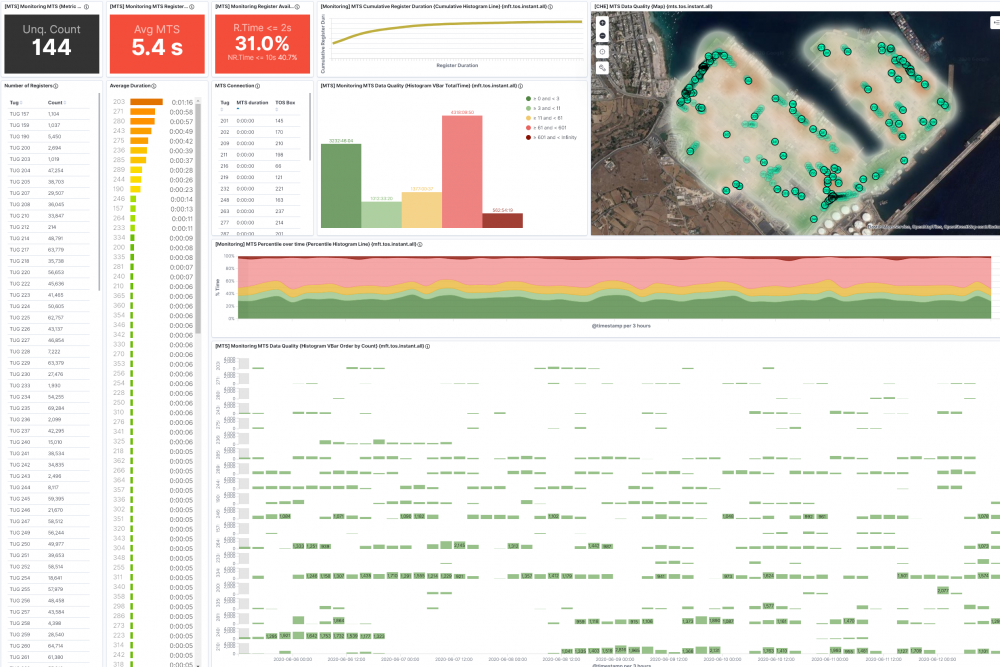1000x667 pixels.
Task: Sort MTS Connection by TOS Box column
Action: [285, 102]
